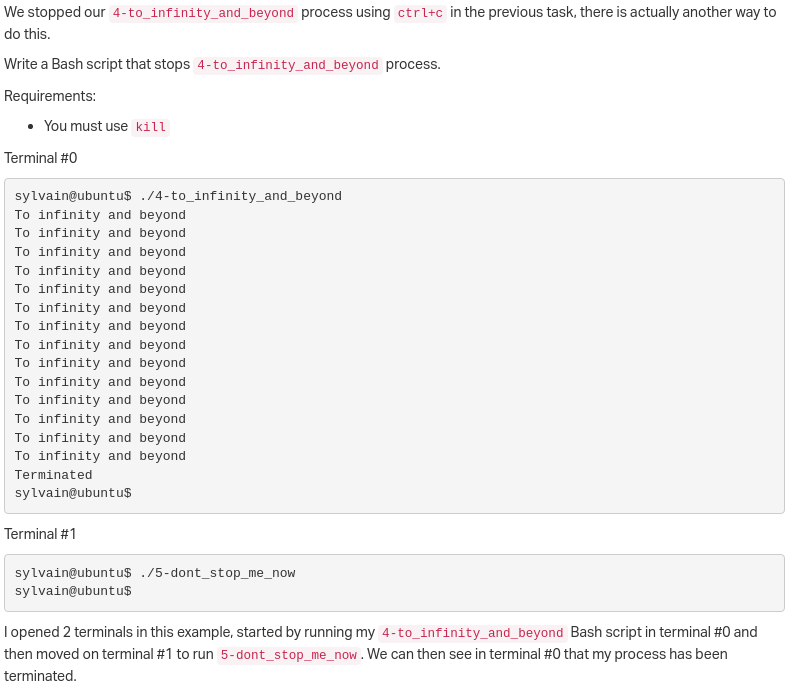
Task: Click the first 4-to_infinity_and_beyond code label
Action: 203,13
